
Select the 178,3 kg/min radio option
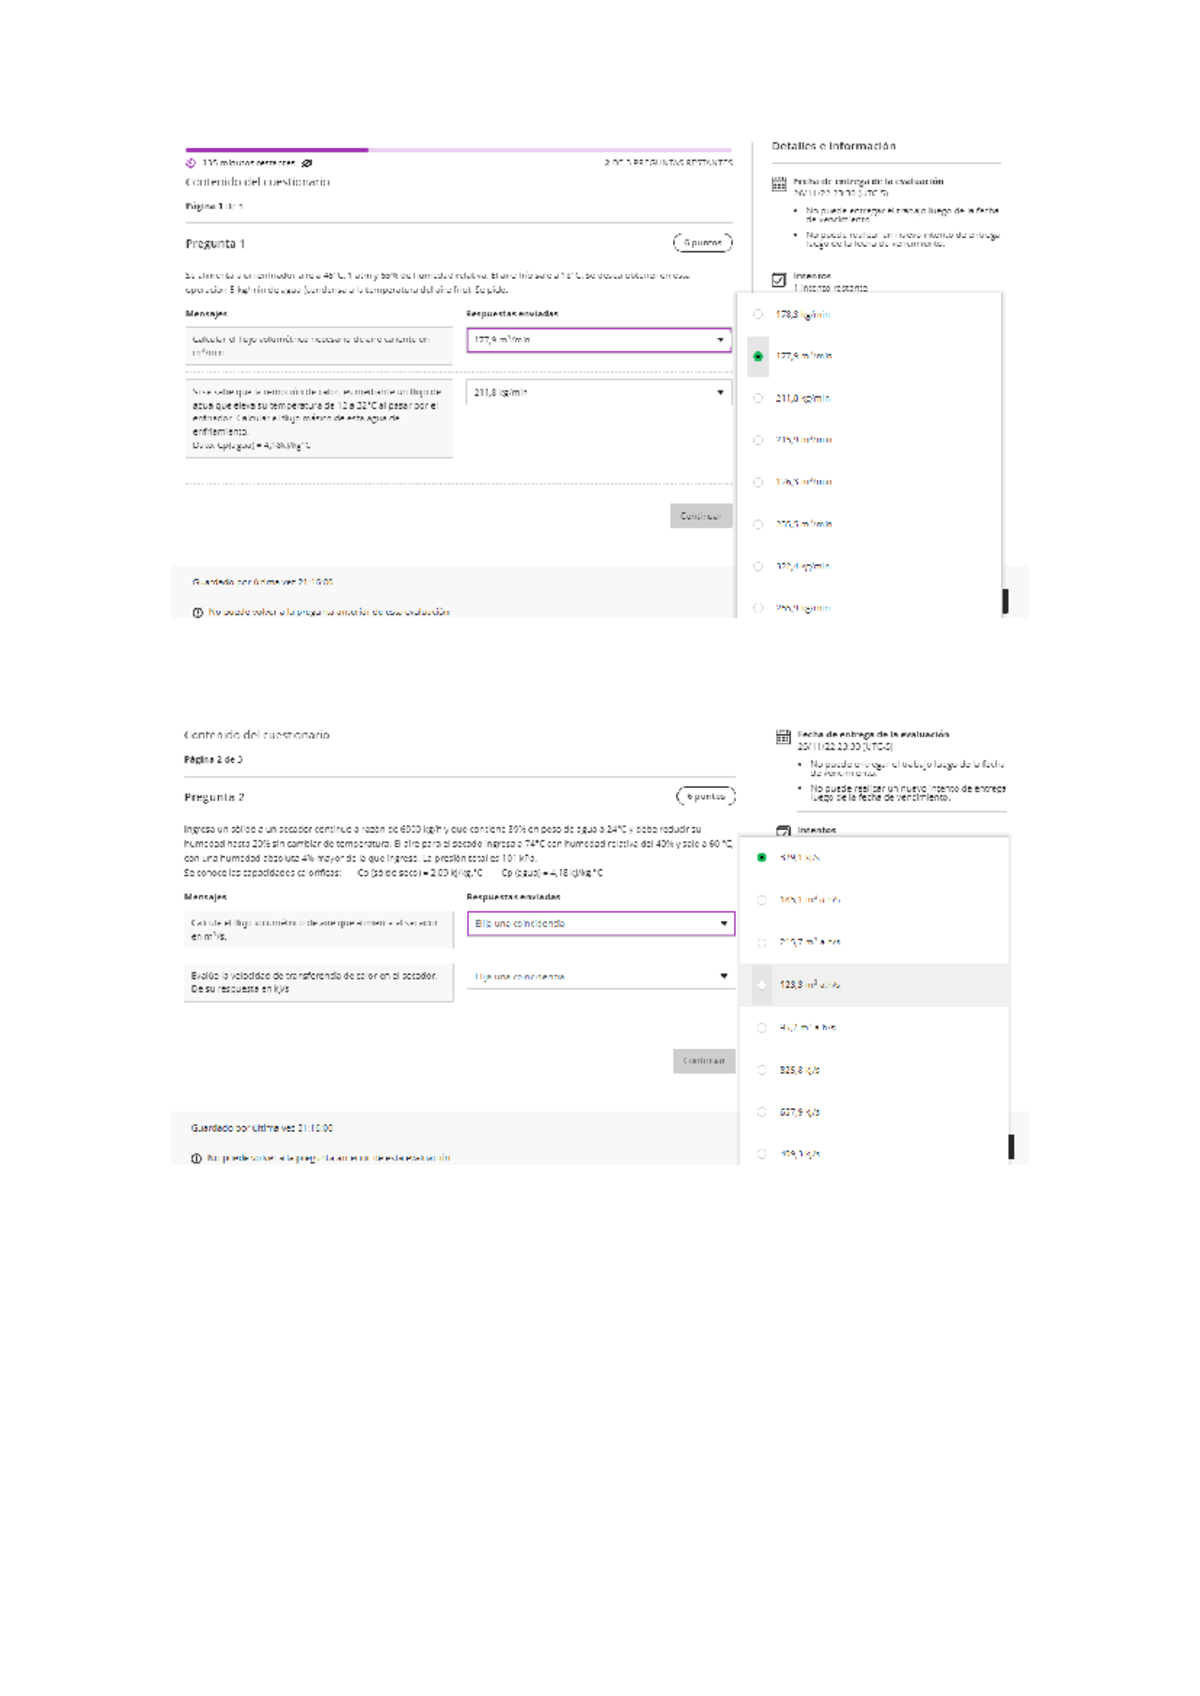(x=758, y=314)
